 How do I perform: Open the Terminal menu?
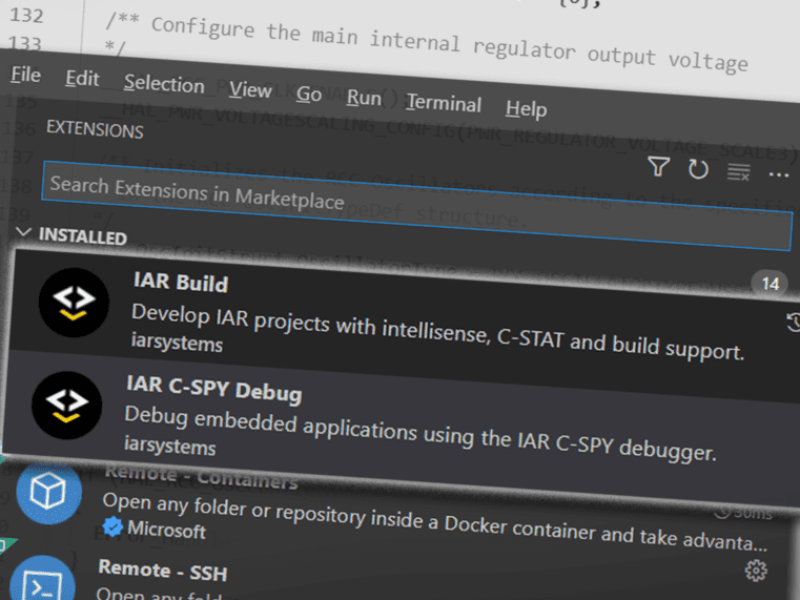point(443,103)
